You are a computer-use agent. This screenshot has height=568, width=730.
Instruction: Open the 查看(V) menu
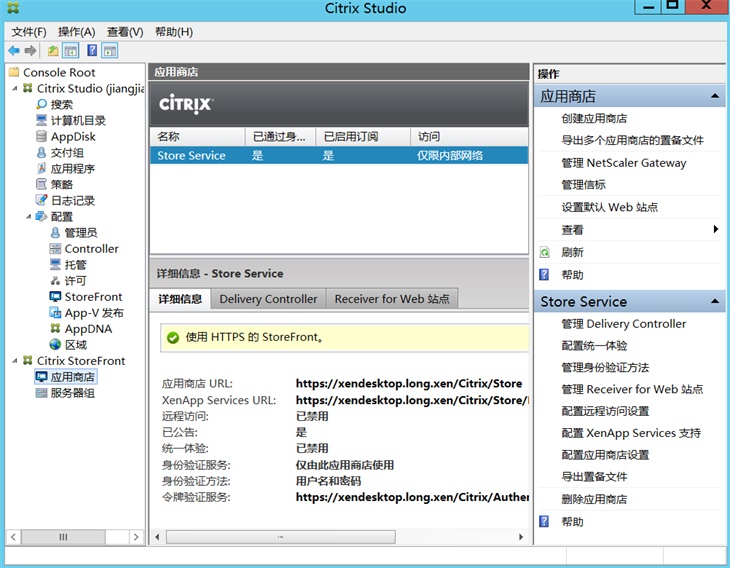[x=125, y=32]
